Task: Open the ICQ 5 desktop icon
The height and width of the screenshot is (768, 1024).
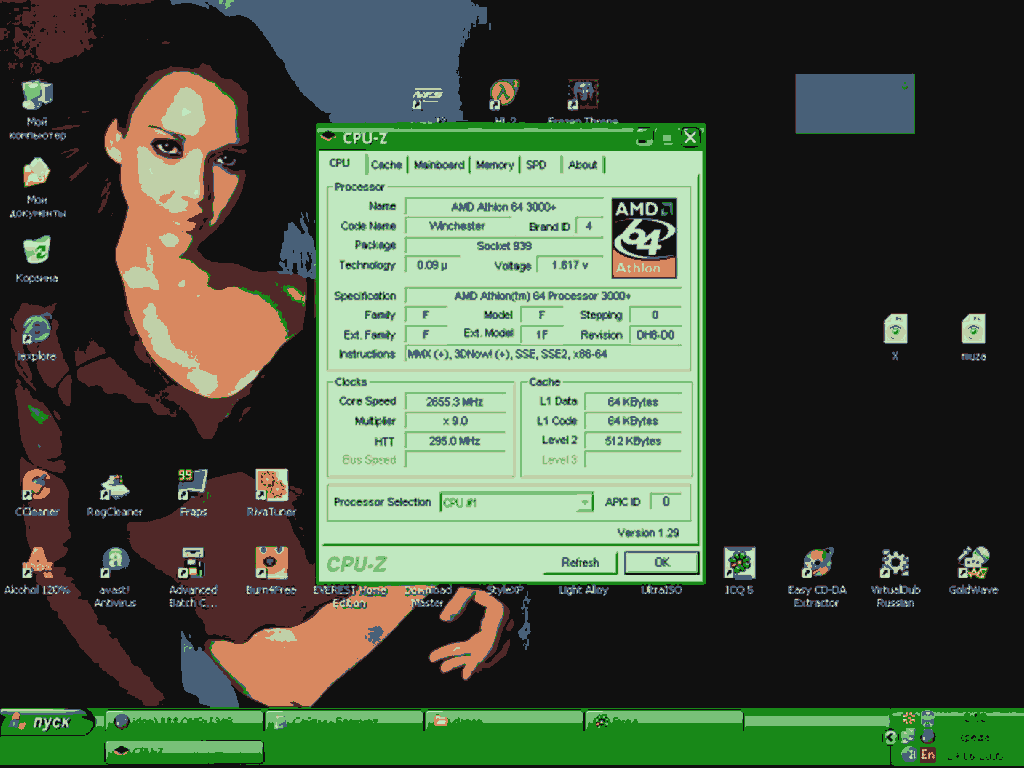Action: [x=739, y=571]
